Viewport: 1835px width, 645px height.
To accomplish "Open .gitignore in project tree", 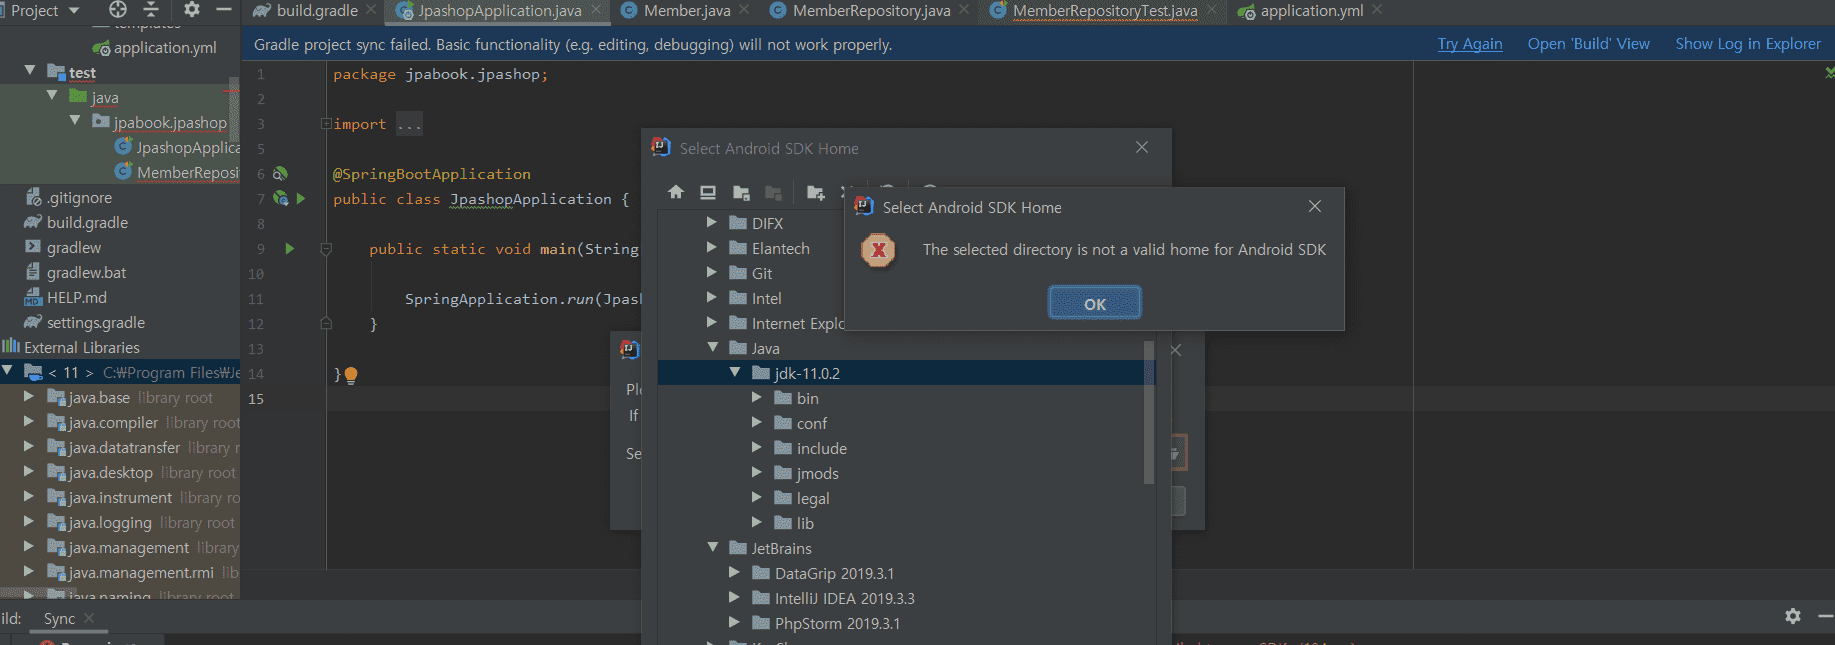I will pyautogui.click(x=68, y=197).
